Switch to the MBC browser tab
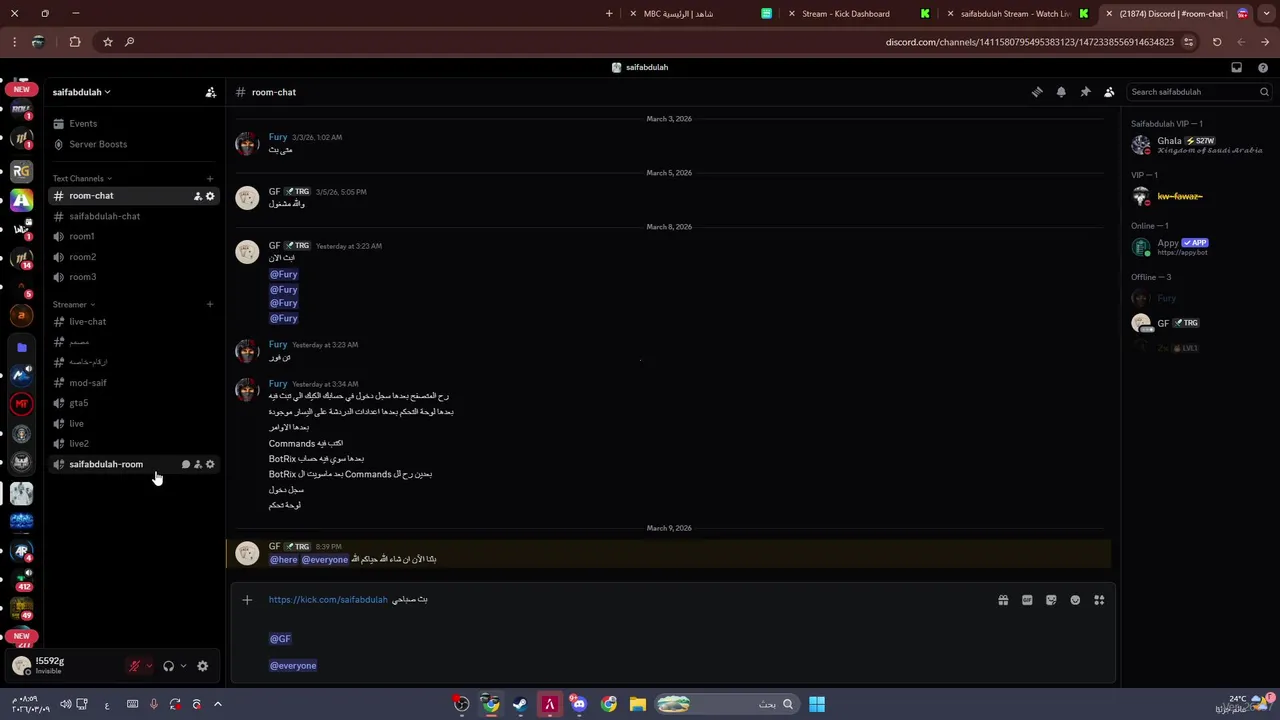 [x=700, y=14]
